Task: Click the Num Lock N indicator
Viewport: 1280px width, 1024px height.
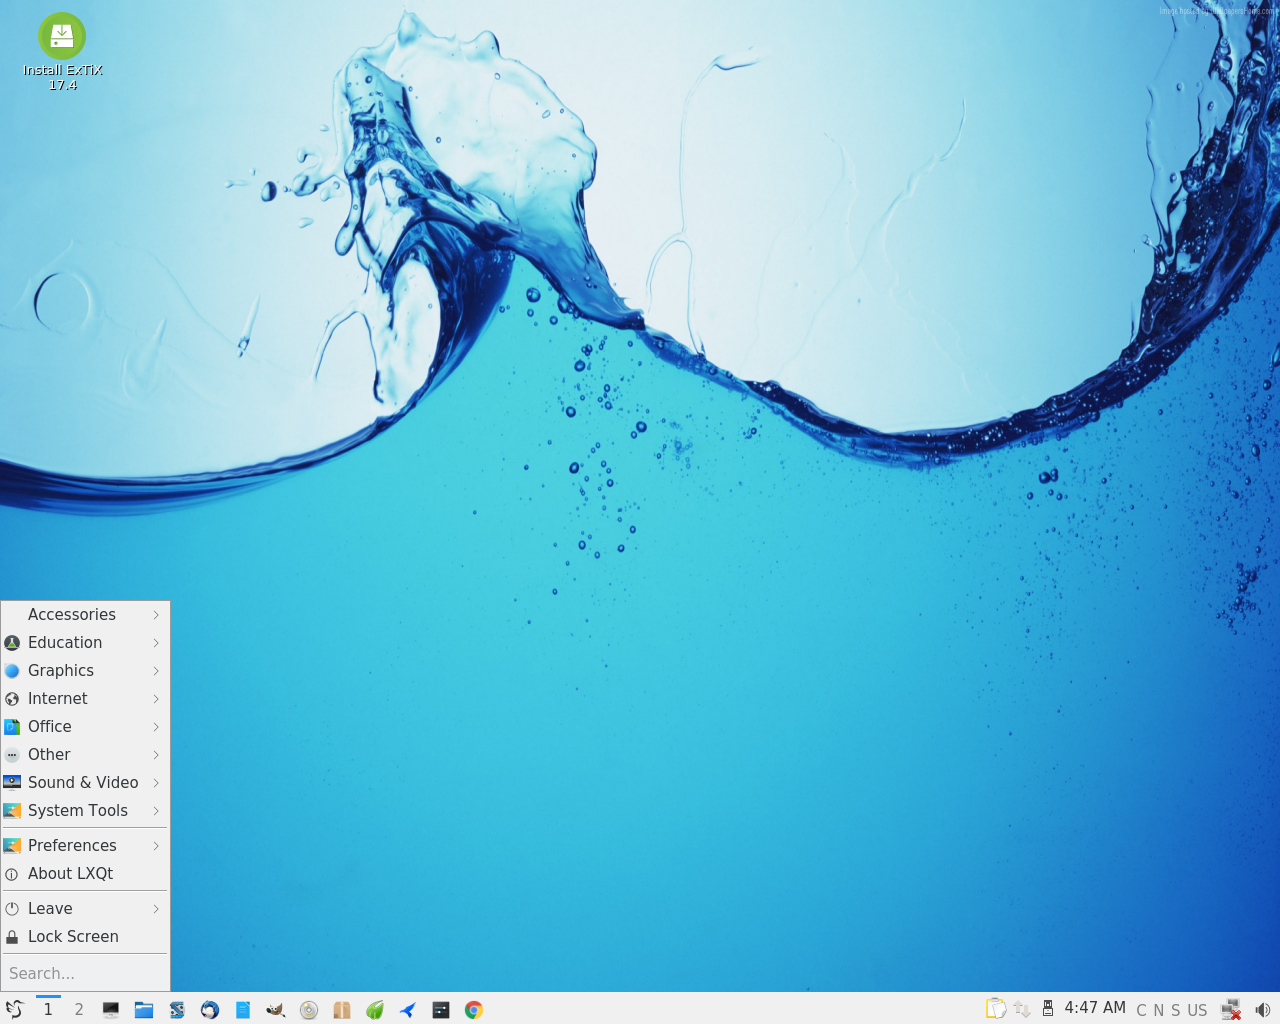Action: [x=1159, y=1010]
